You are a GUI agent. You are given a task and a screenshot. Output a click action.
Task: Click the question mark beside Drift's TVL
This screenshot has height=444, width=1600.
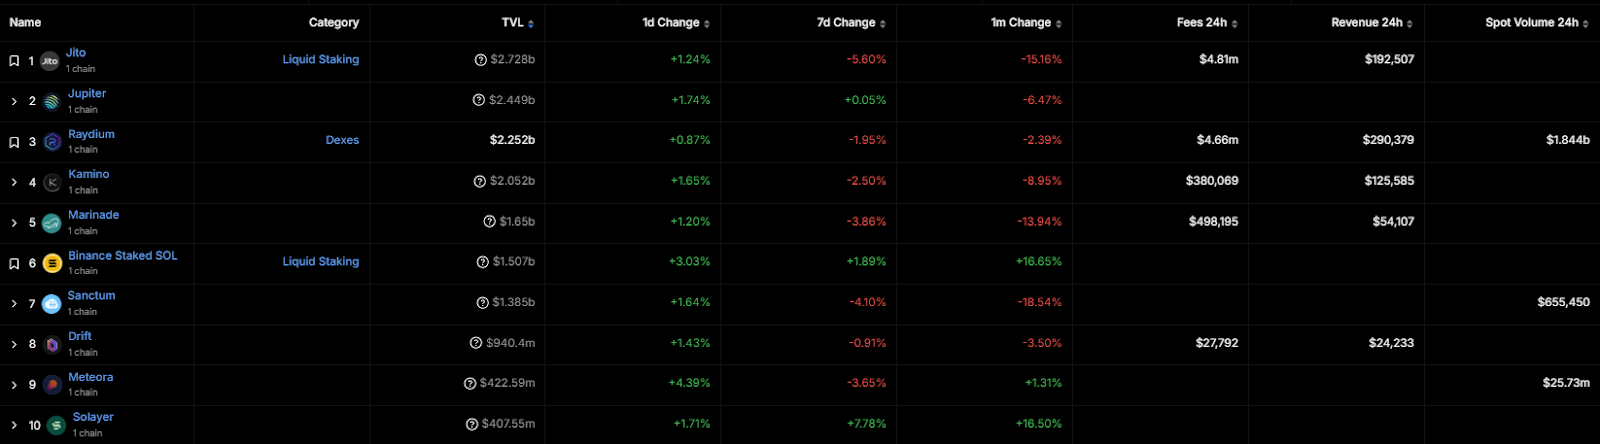coord(476,343)
